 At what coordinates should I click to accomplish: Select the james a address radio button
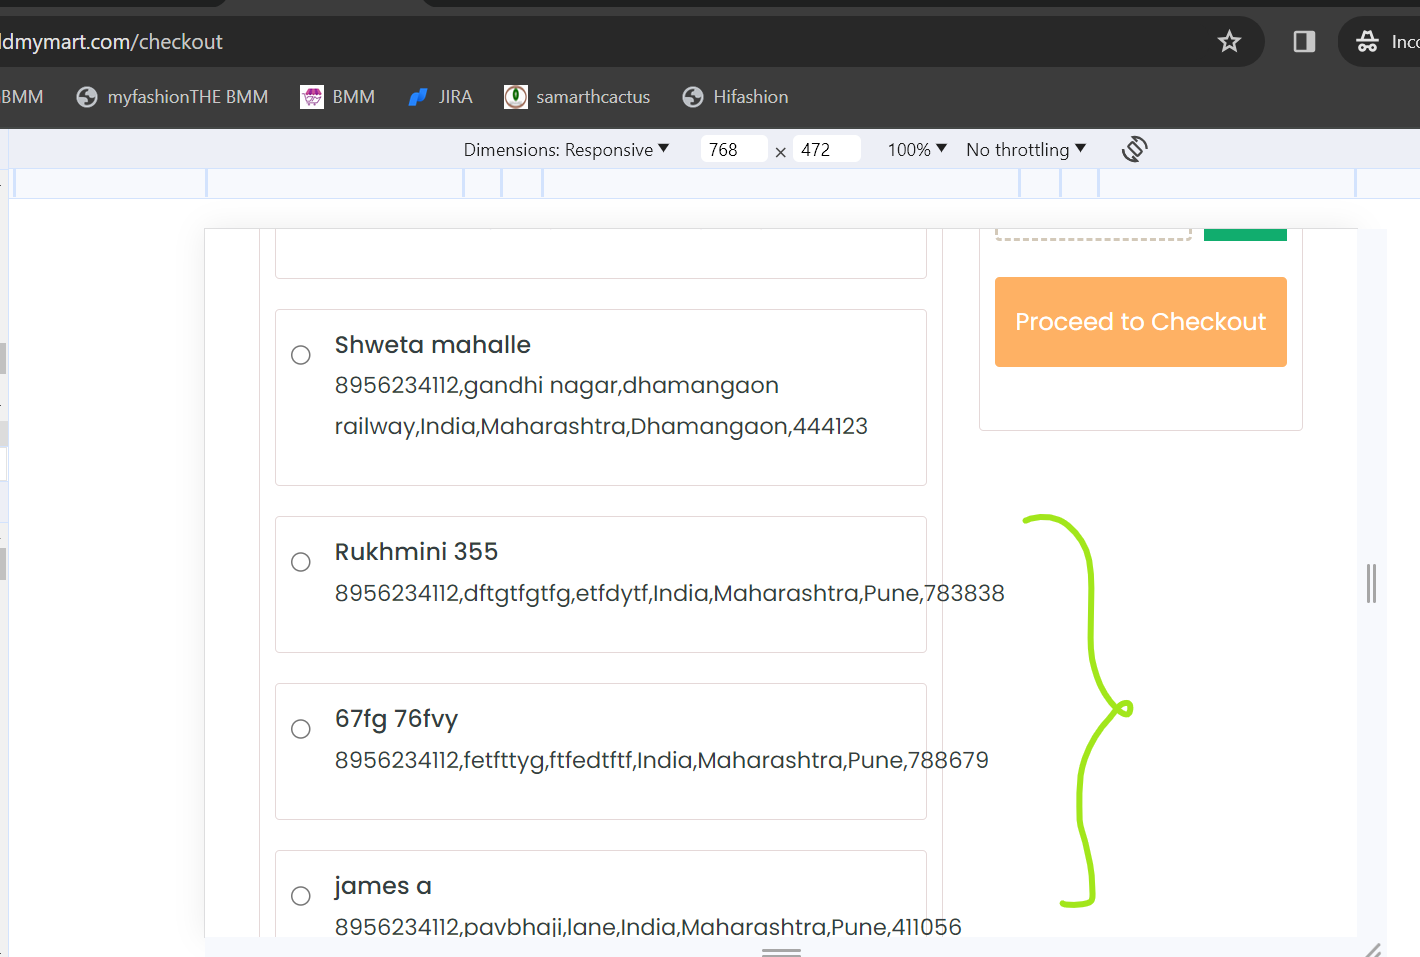[301, 896]
